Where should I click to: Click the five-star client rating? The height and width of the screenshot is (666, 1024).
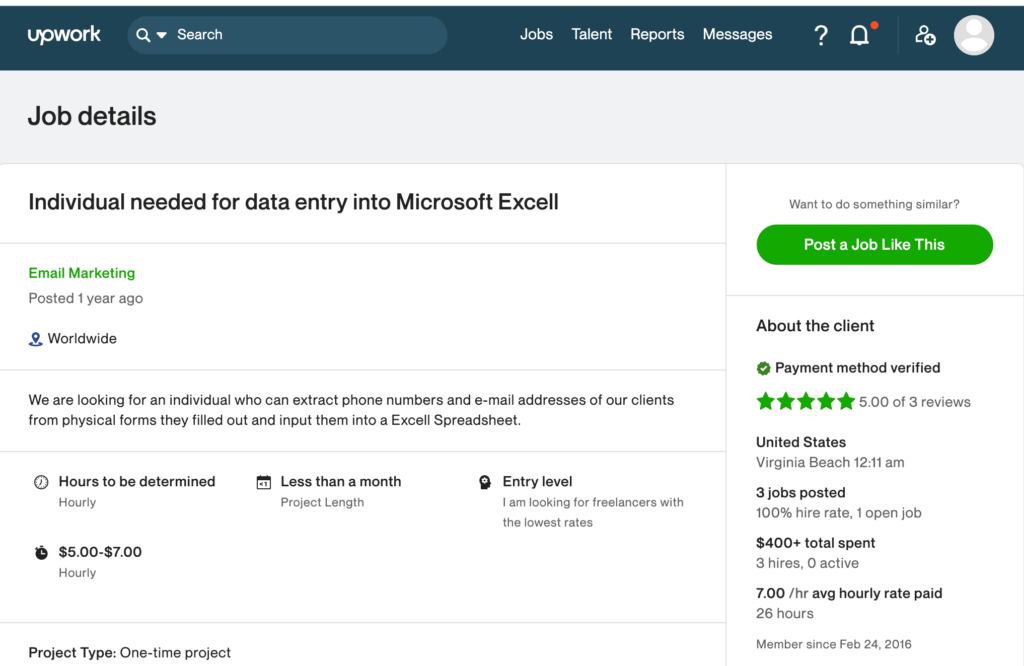pyautogui.click(x=805, y=402)
